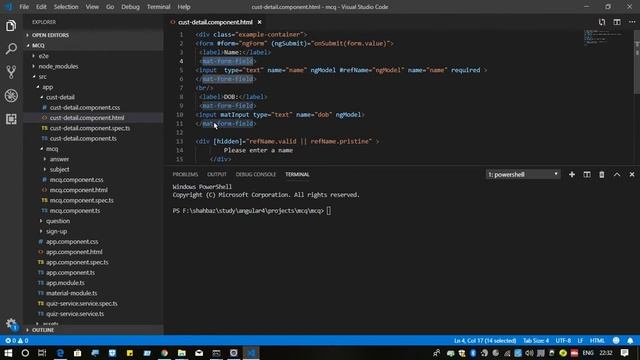Split the terminal pane
The width and height of the screenshot is (640, 360).
587,175
